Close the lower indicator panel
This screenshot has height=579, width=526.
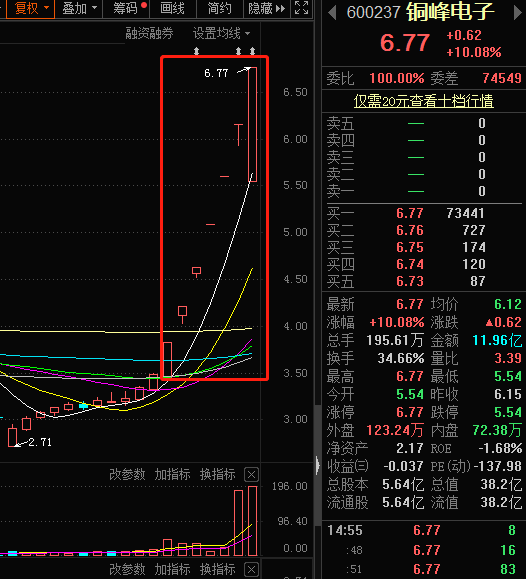click(252, 569)
